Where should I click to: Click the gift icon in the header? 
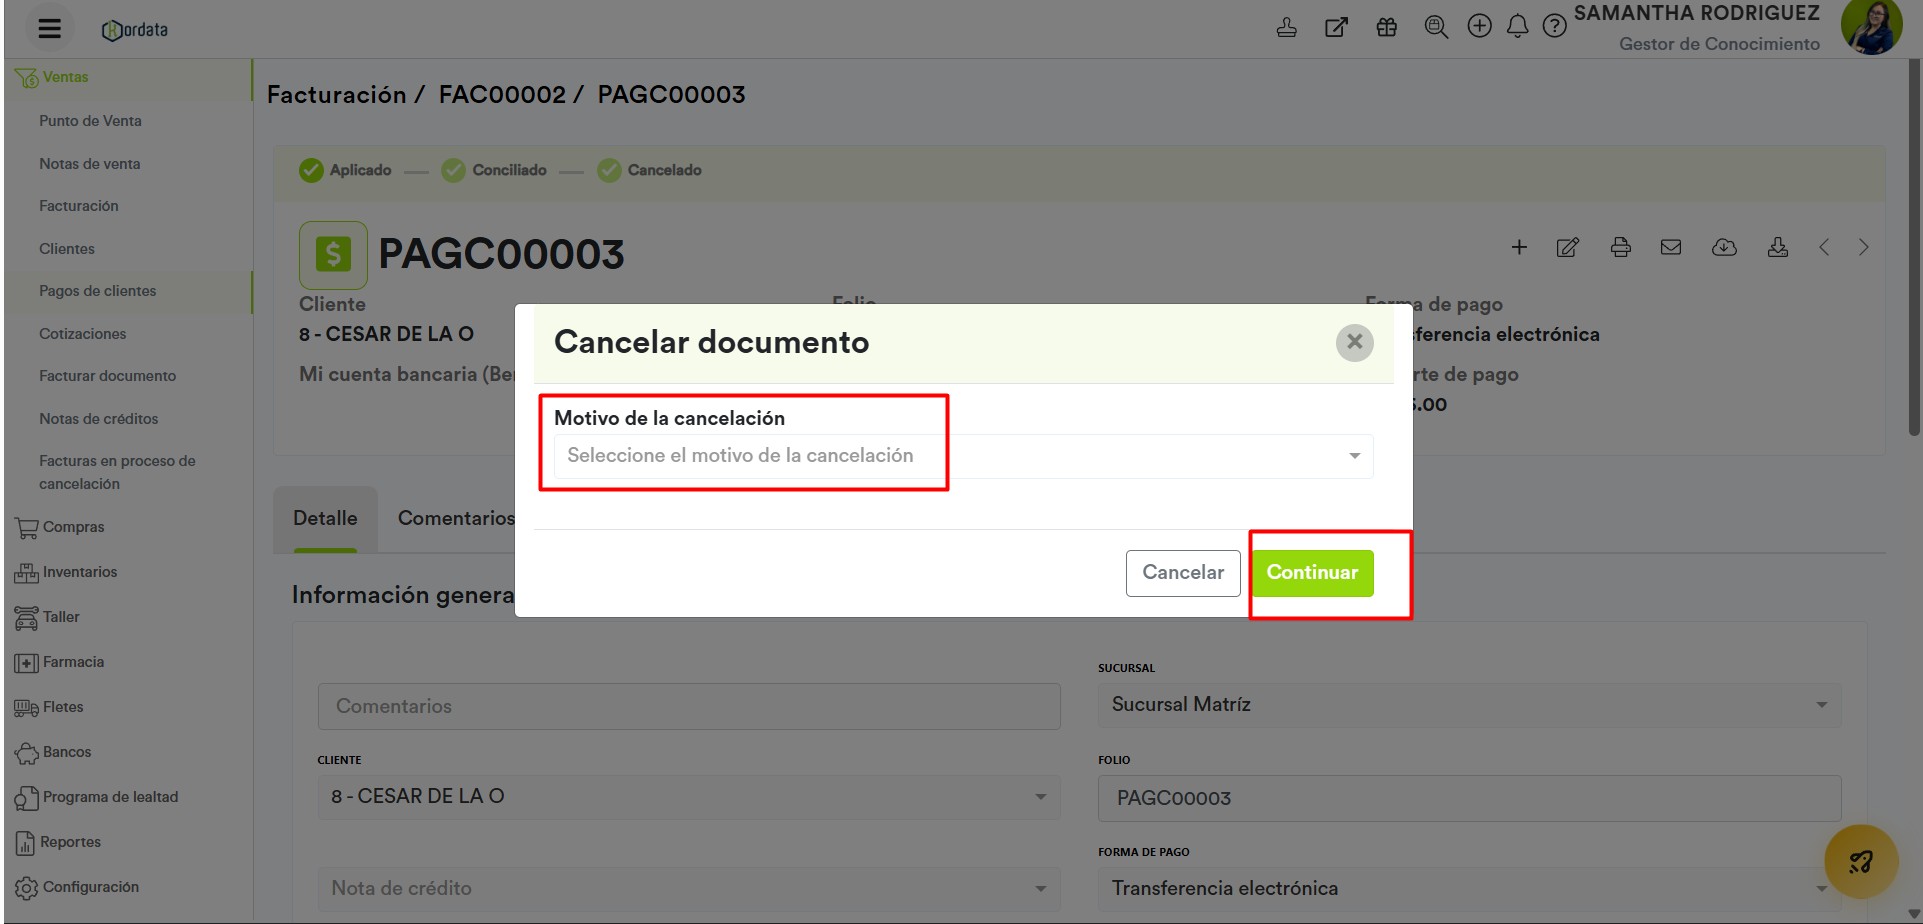1386,27
